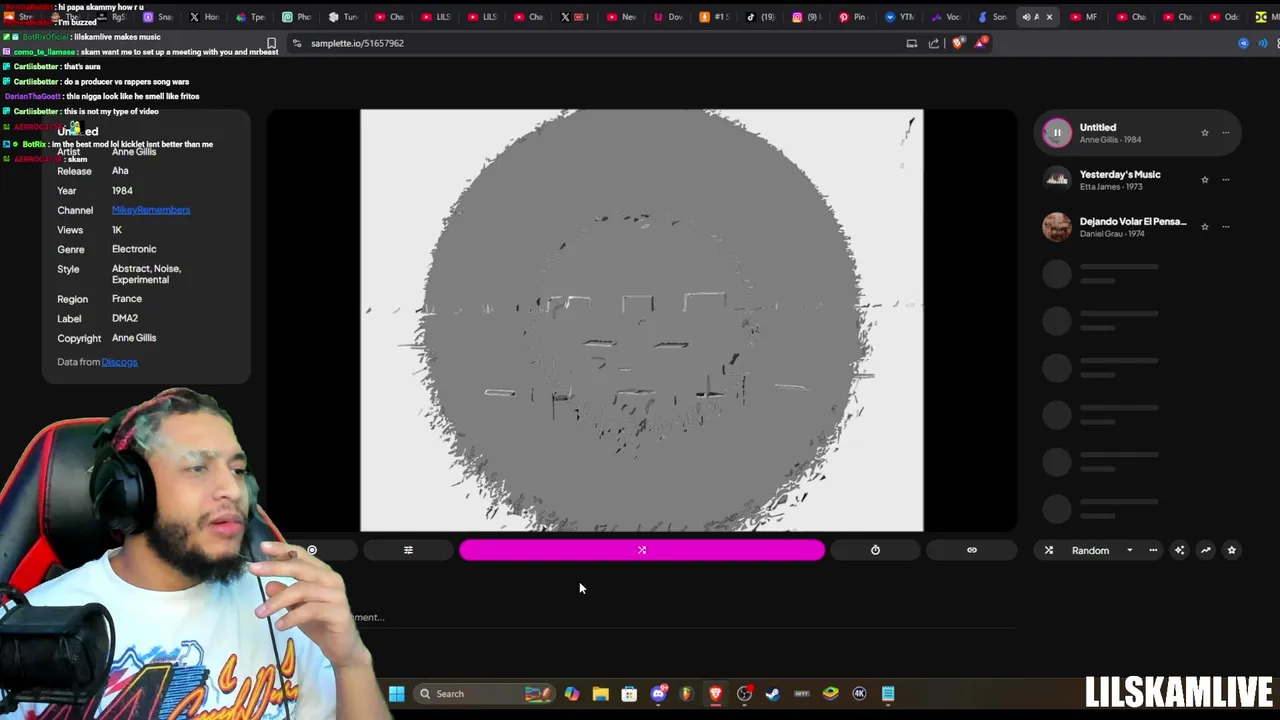Click shuffle icon beside Random label
Screen dimensions: 1280x720
click(1049, 550)
